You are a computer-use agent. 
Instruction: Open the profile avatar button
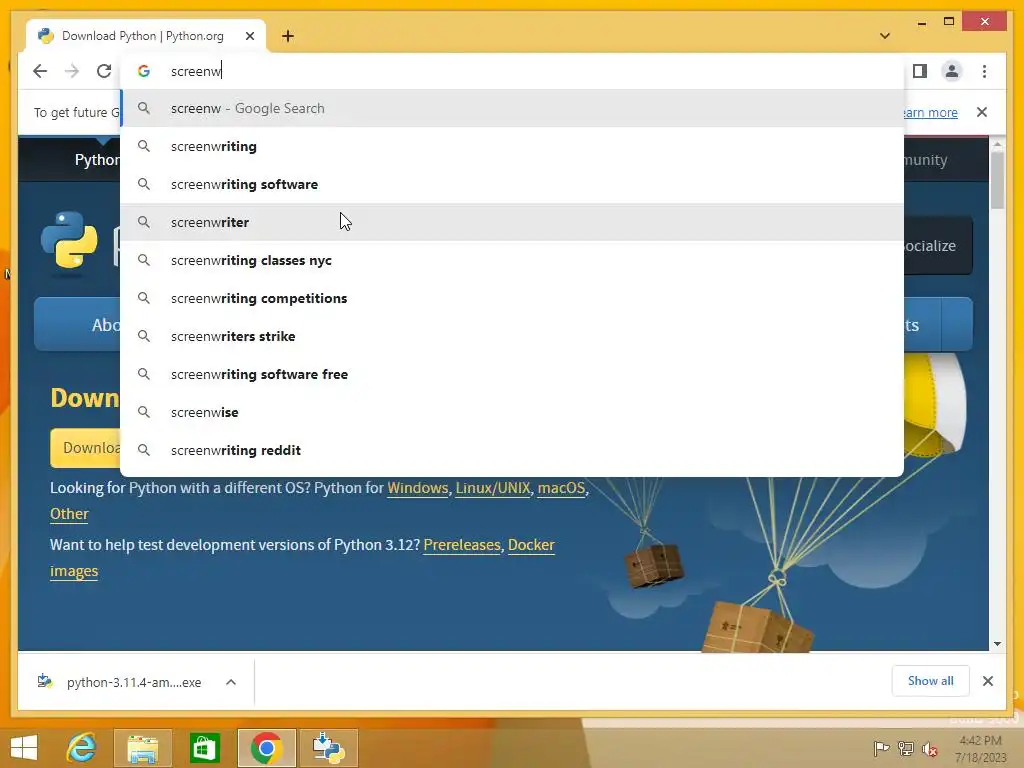[952, 71]
